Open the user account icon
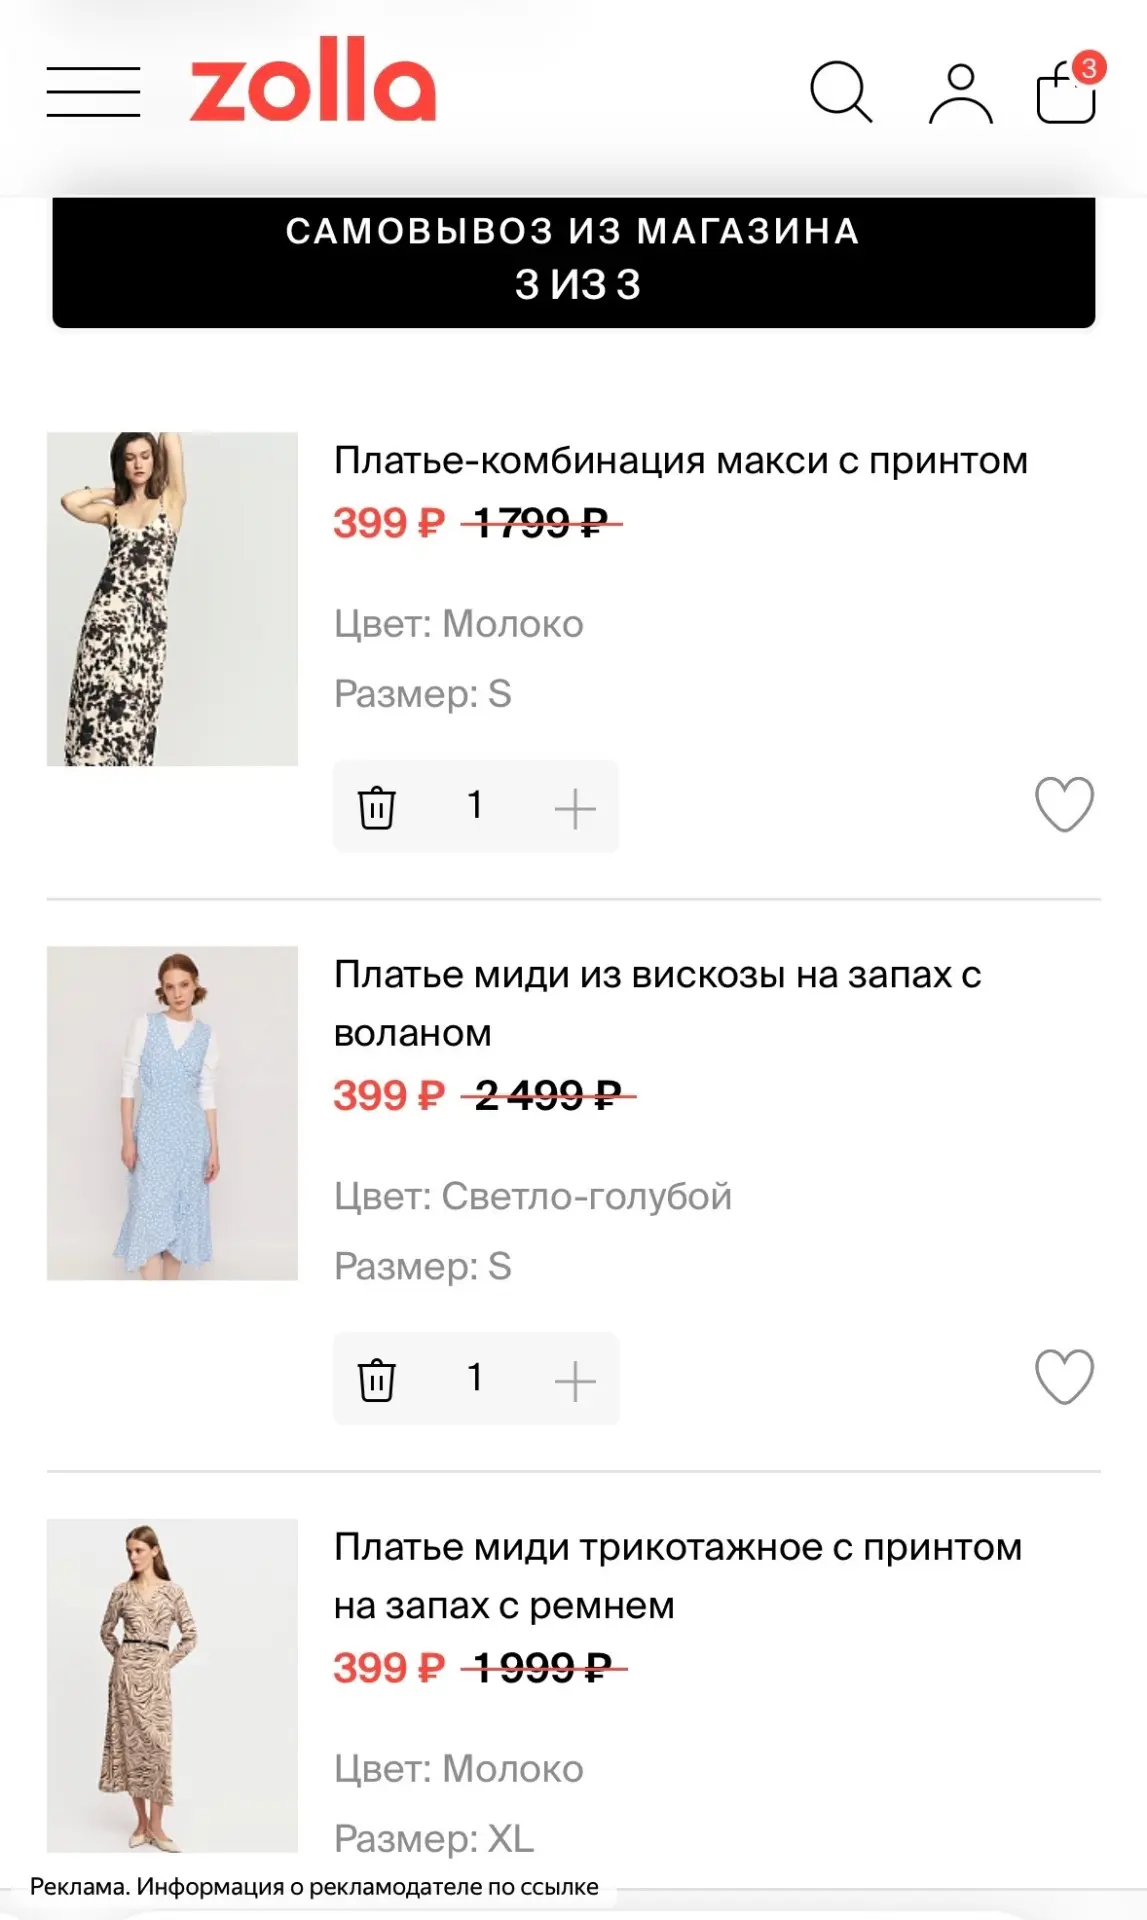 point(960,93)
